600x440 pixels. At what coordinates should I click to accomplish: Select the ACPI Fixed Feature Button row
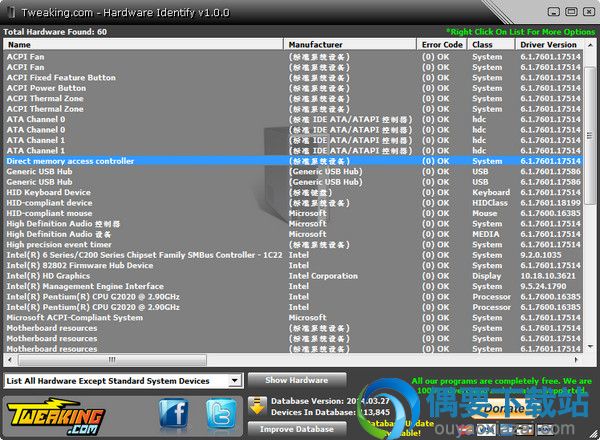click(293, 78)
